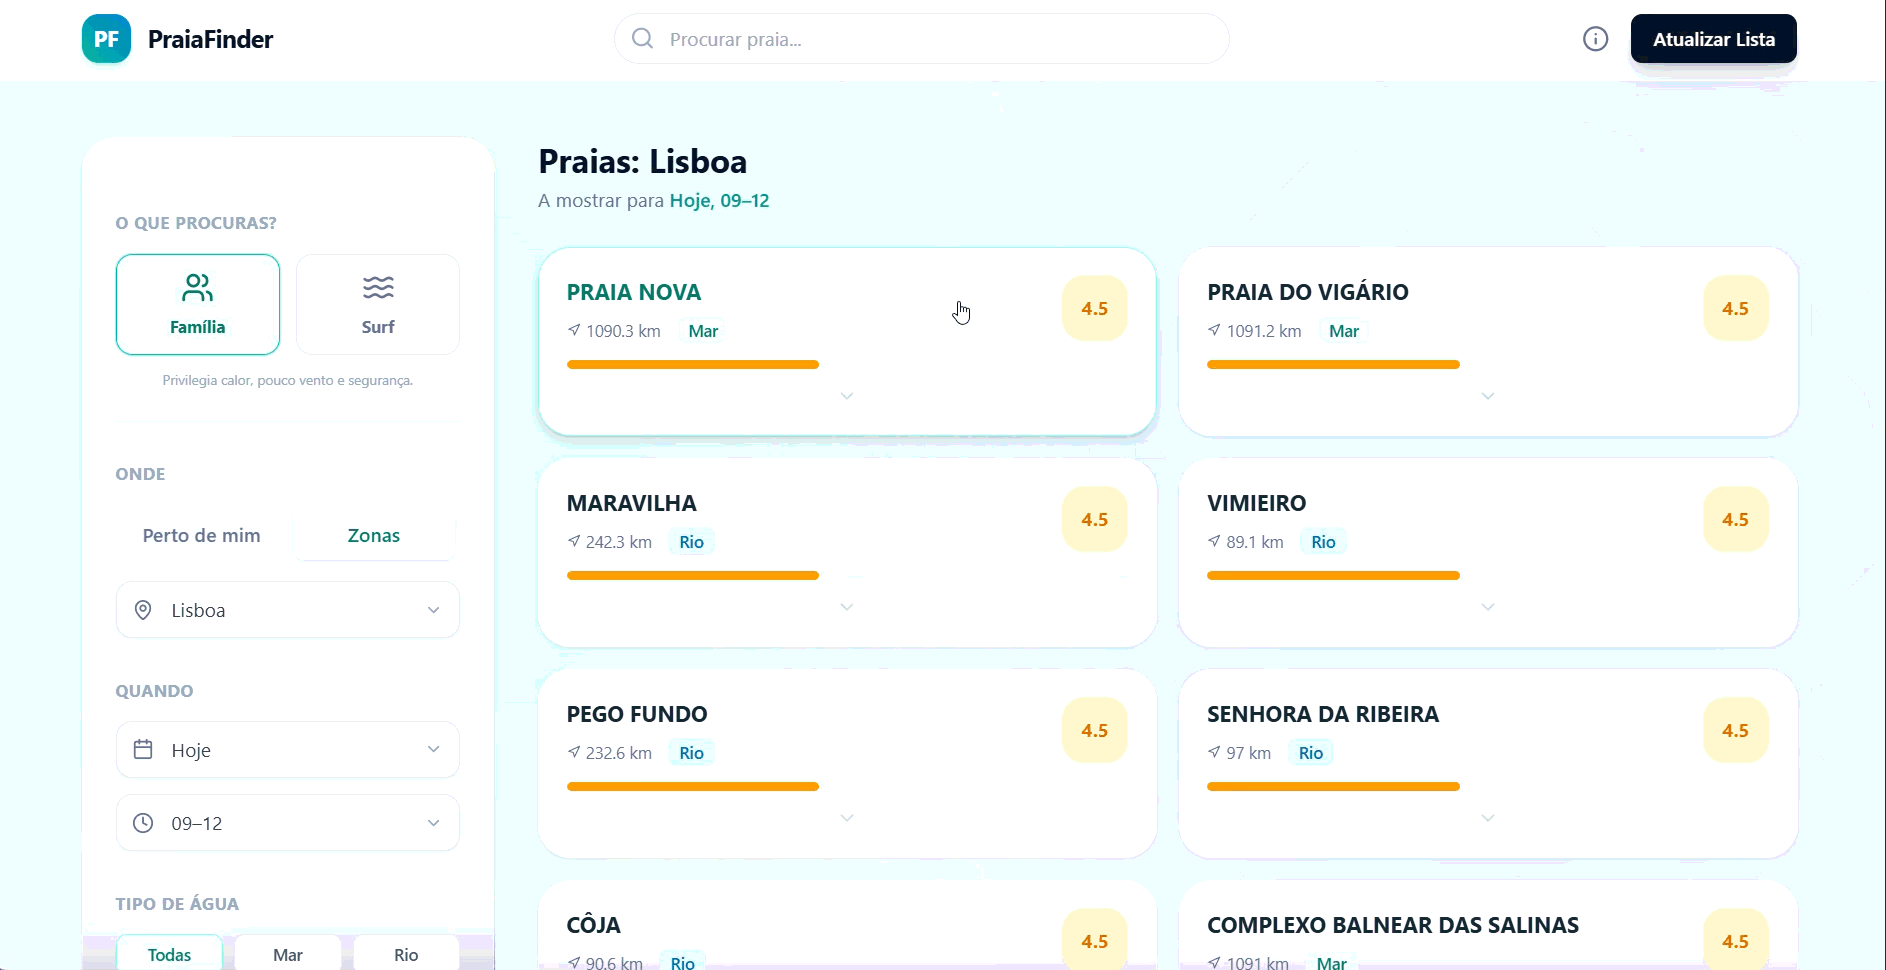Screen dimensions: 1886x970
Task: Click the orange score bar on Pego Fundo
Action: click(693, 787)
